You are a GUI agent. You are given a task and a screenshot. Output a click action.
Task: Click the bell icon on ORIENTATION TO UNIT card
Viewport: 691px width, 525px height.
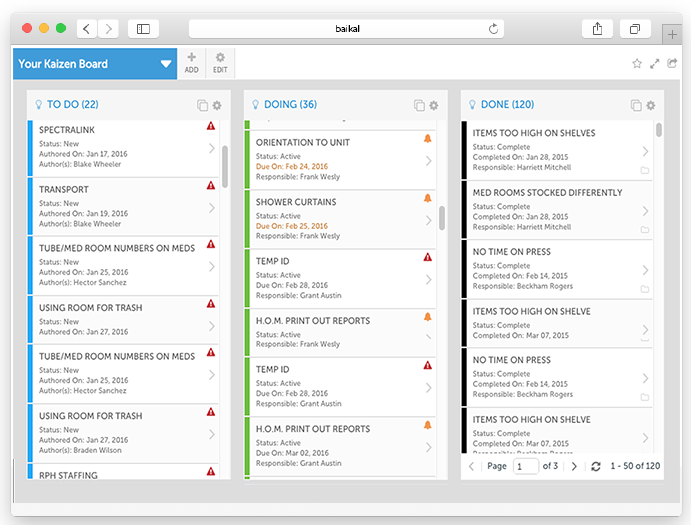pos(428,139)
